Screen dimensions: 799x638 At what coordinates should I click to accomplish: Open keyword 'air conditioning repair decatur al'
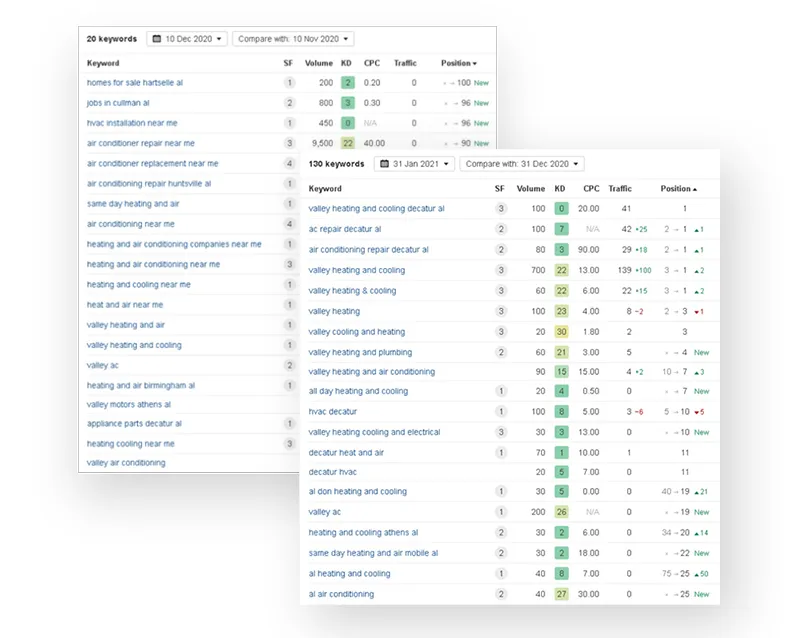point(368,250)
